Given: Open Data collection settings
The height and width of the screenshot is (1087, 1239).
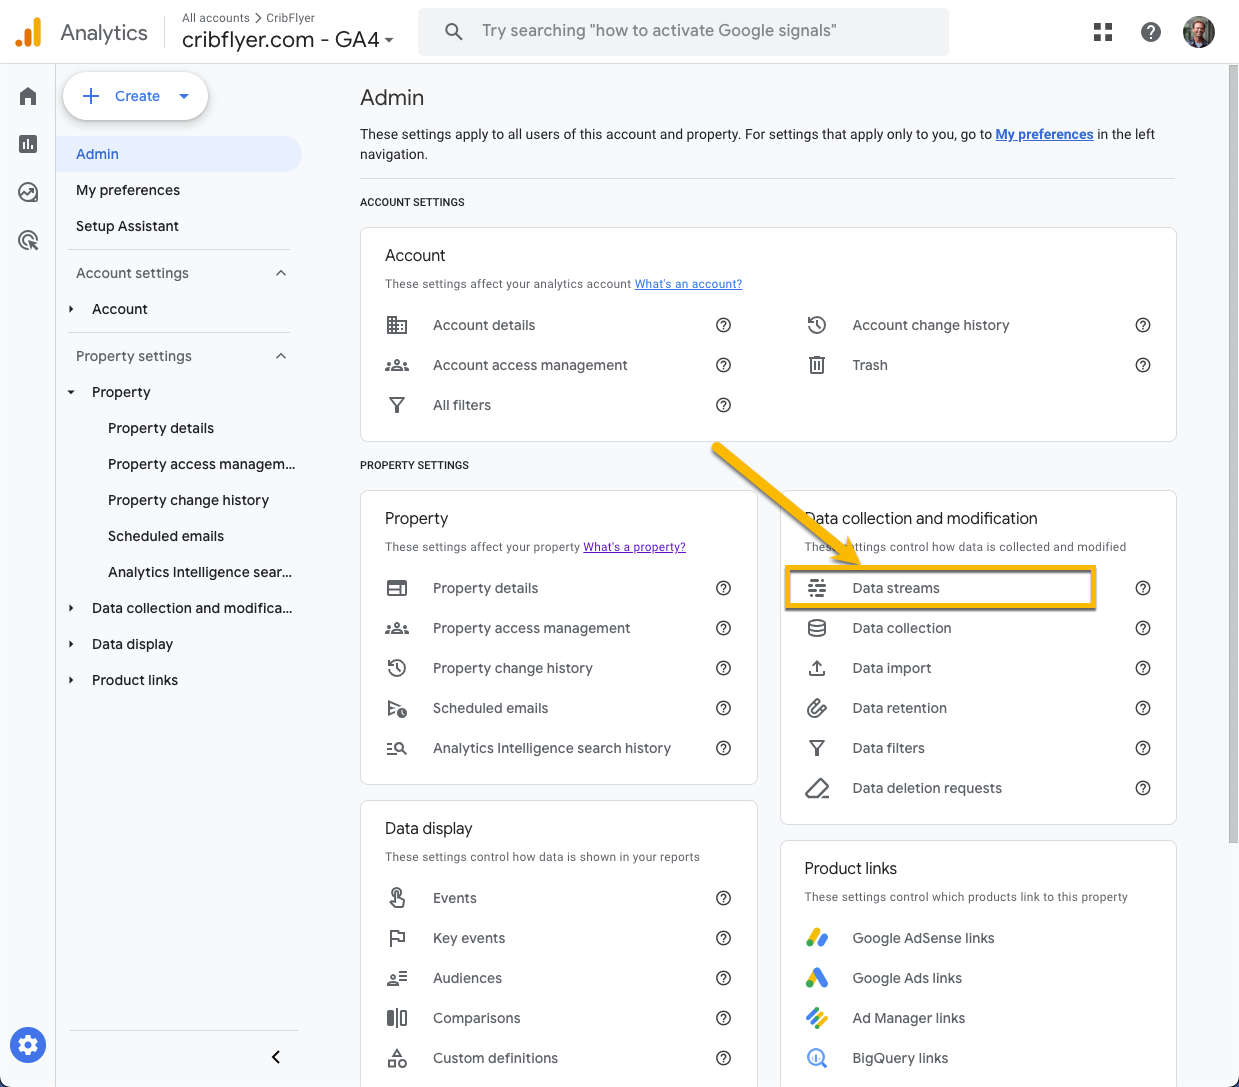Looking at the screenshot, I should pos(902,628).
